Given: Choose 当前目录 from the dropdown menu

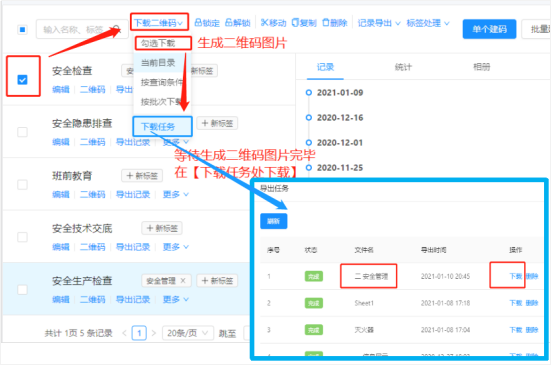Looking at the screenshot, I should coord(158,63).
